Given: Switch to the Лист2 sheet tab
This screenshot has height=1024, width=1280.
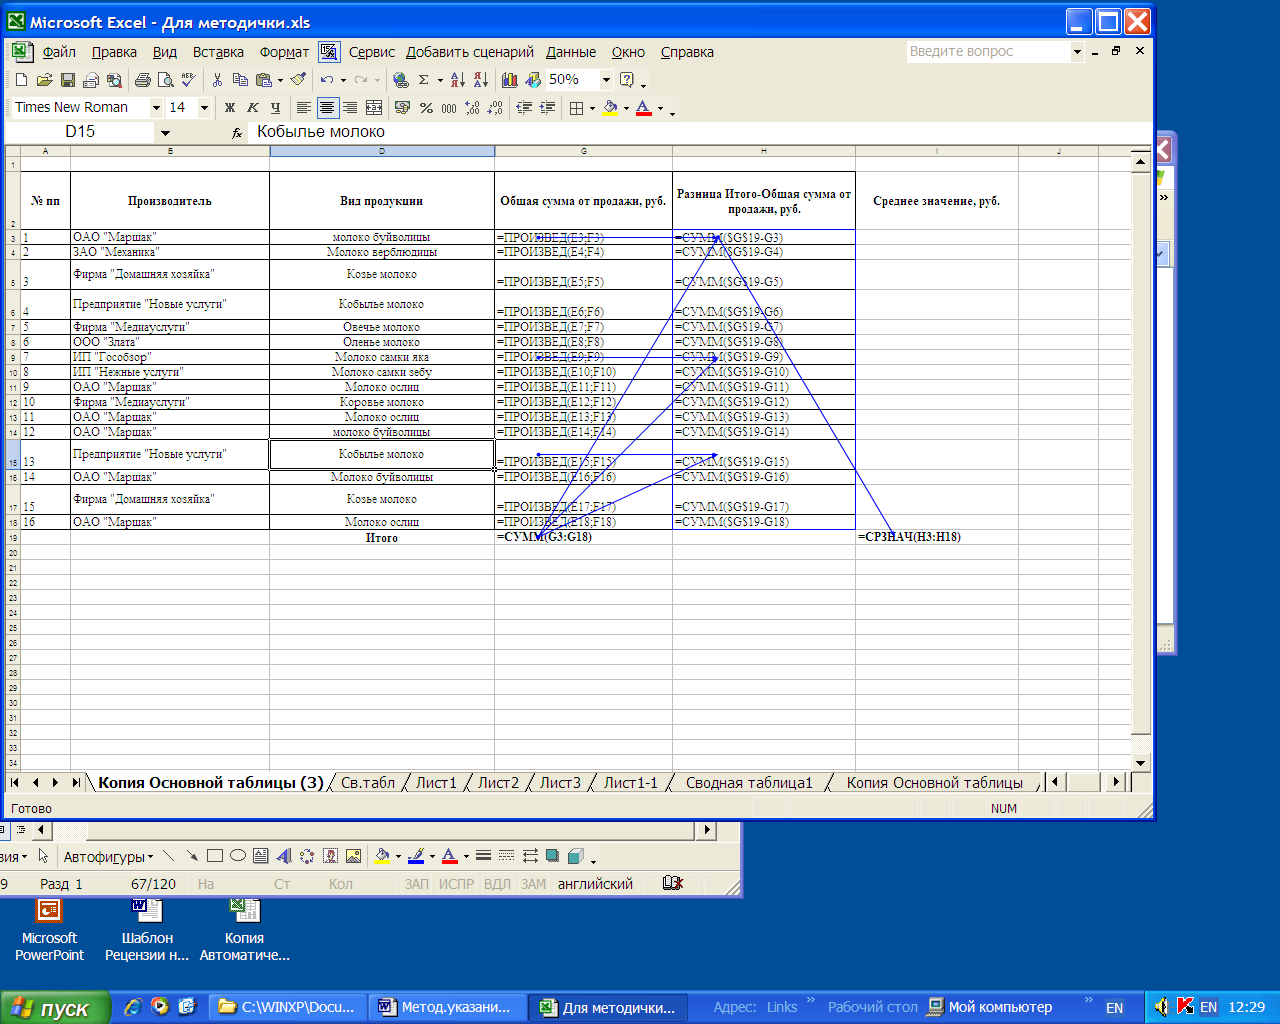Looking at the screenshot, I should (x=498, y=783).
